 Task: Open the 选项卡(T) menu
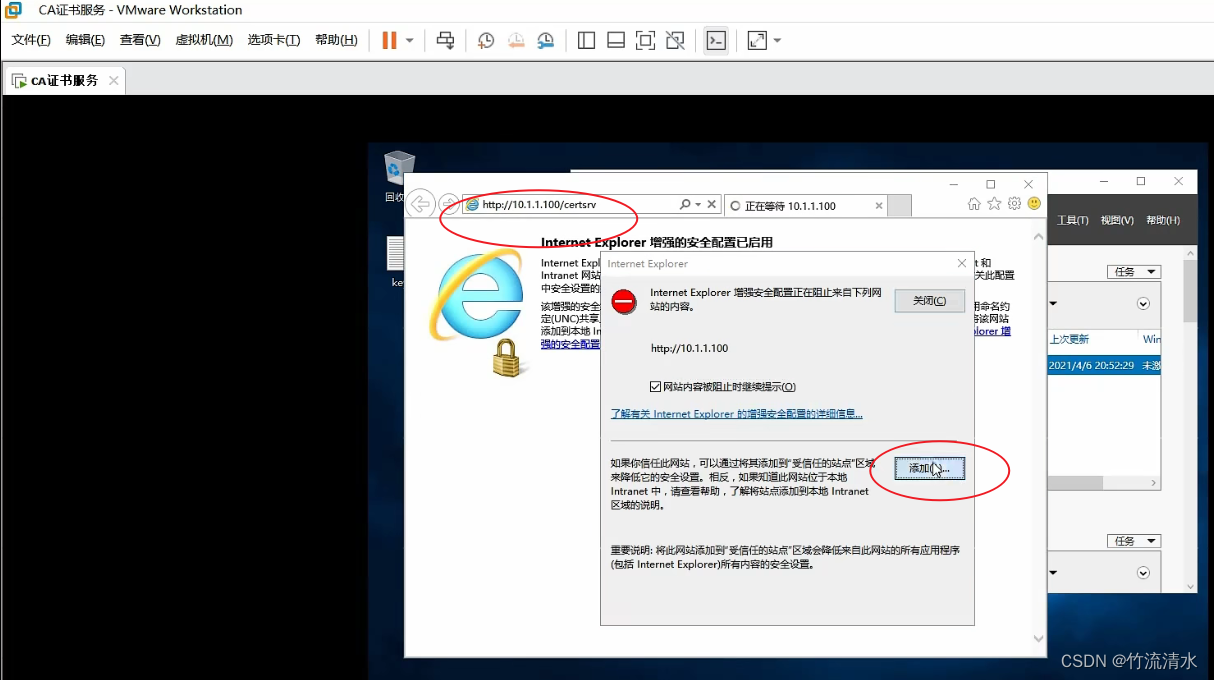[x=274, y=40]
